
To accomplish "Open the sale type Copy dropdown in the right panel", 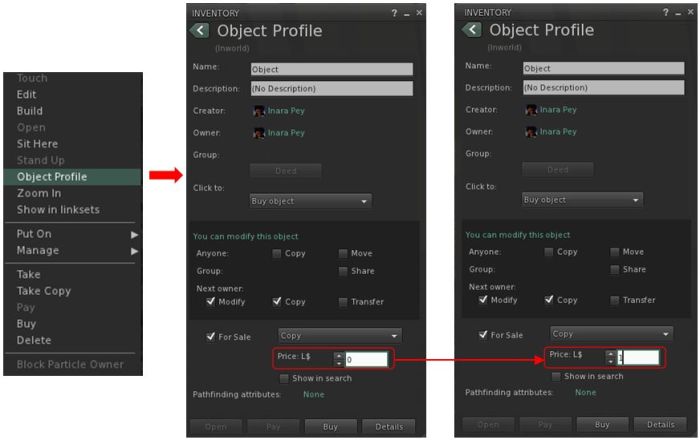I will pos(611,334).
